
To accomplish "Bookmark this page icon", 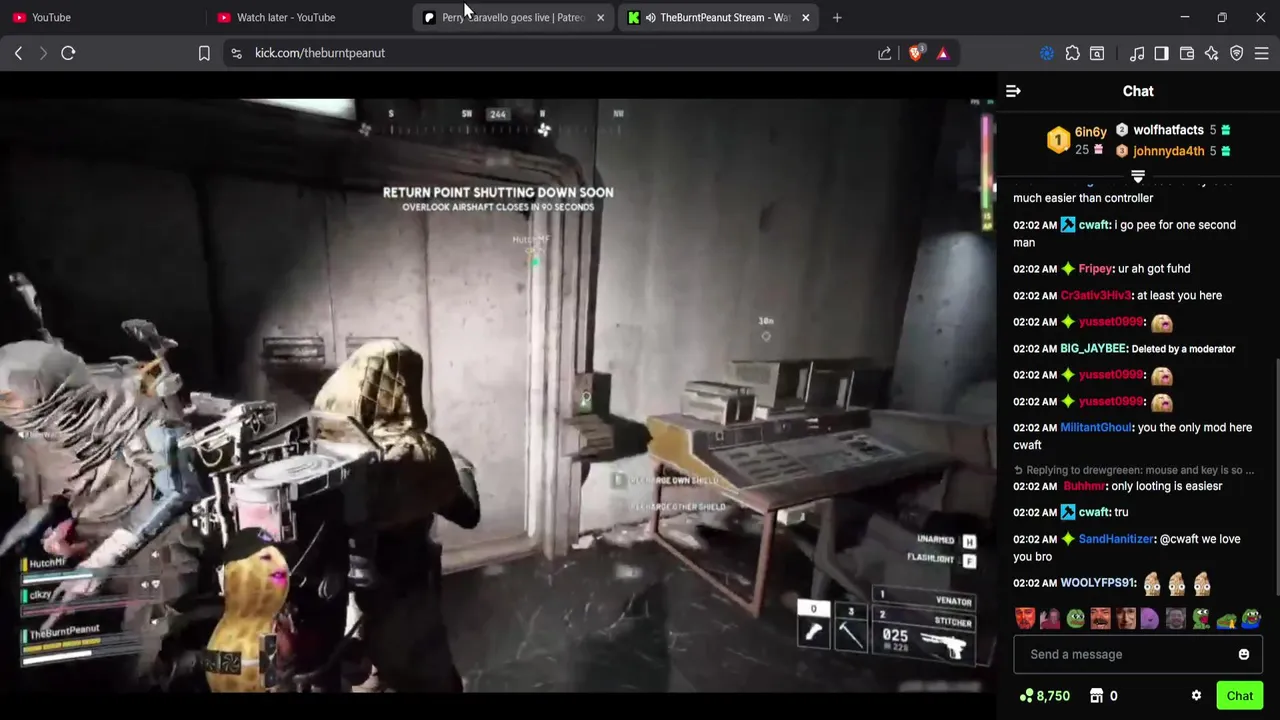I will point(204,53).
